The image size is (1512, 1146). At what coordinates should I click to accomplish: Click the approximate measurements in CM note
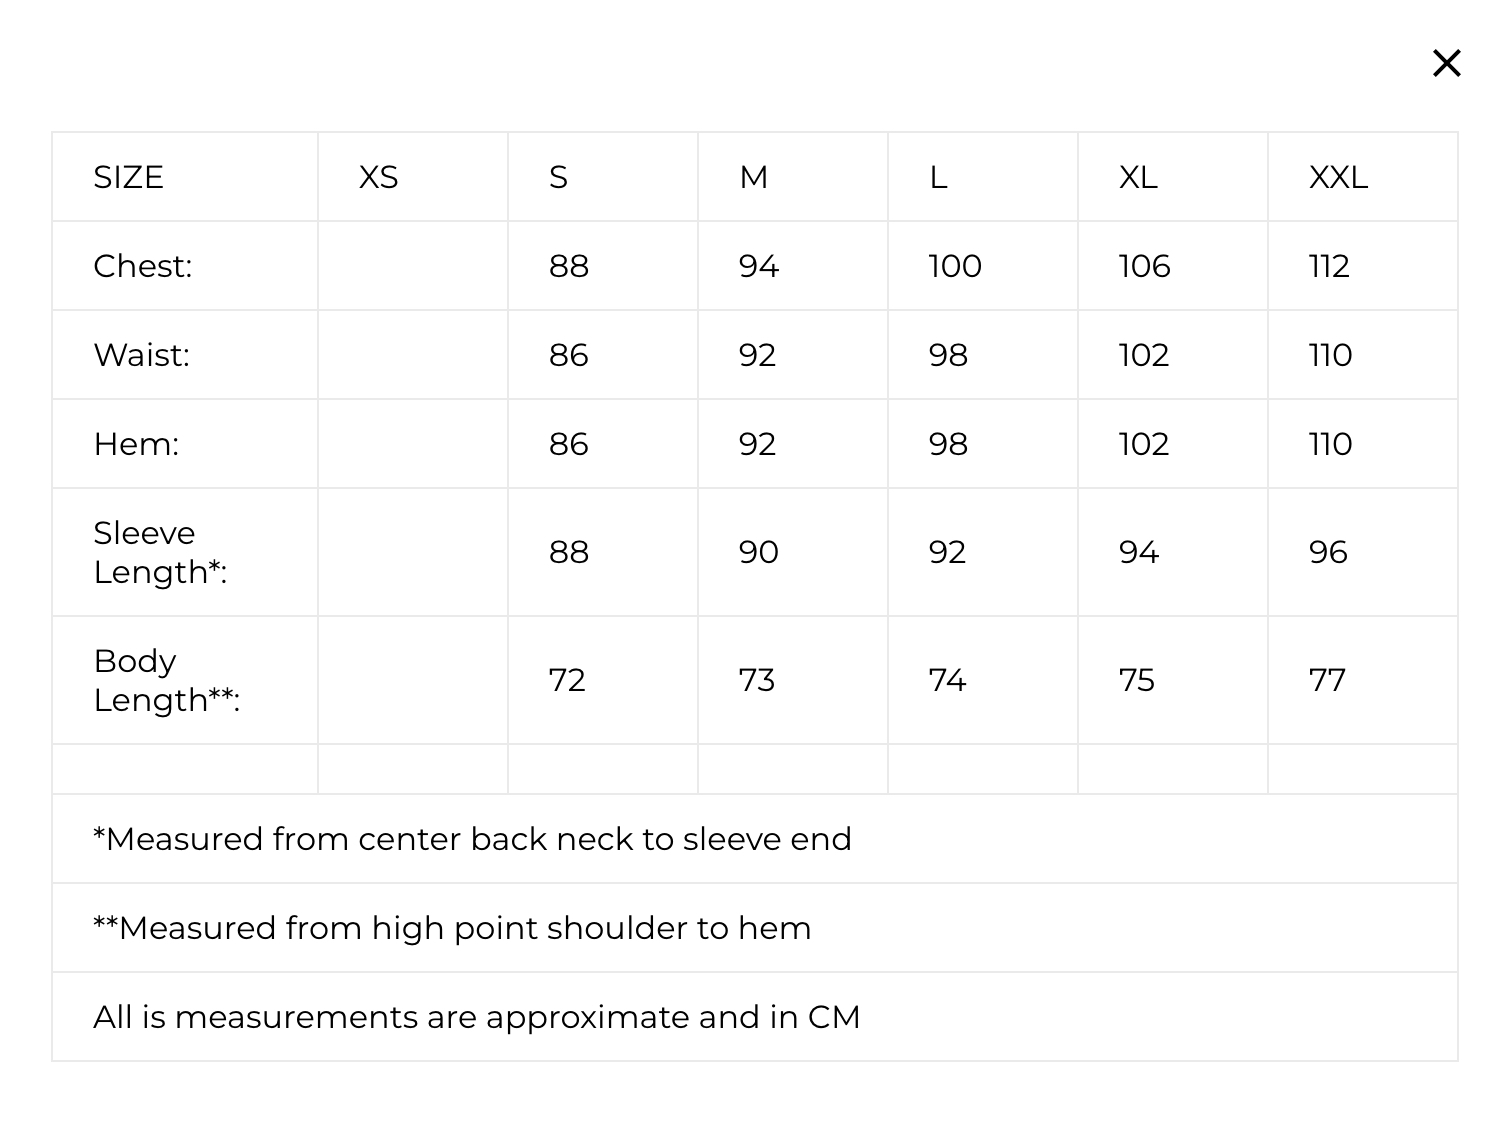point(477,1017)
